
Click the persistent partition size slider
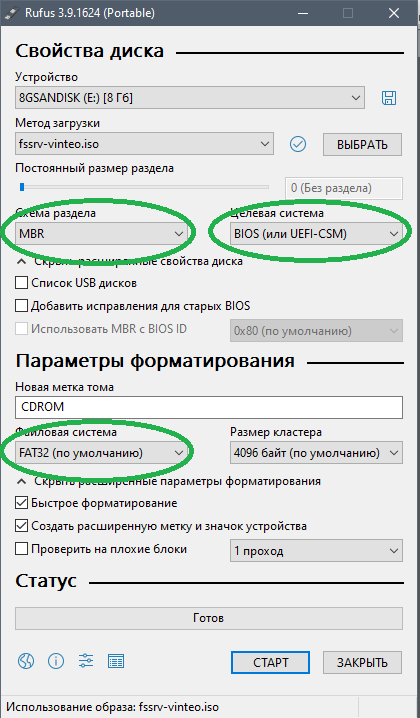(142, 187)
